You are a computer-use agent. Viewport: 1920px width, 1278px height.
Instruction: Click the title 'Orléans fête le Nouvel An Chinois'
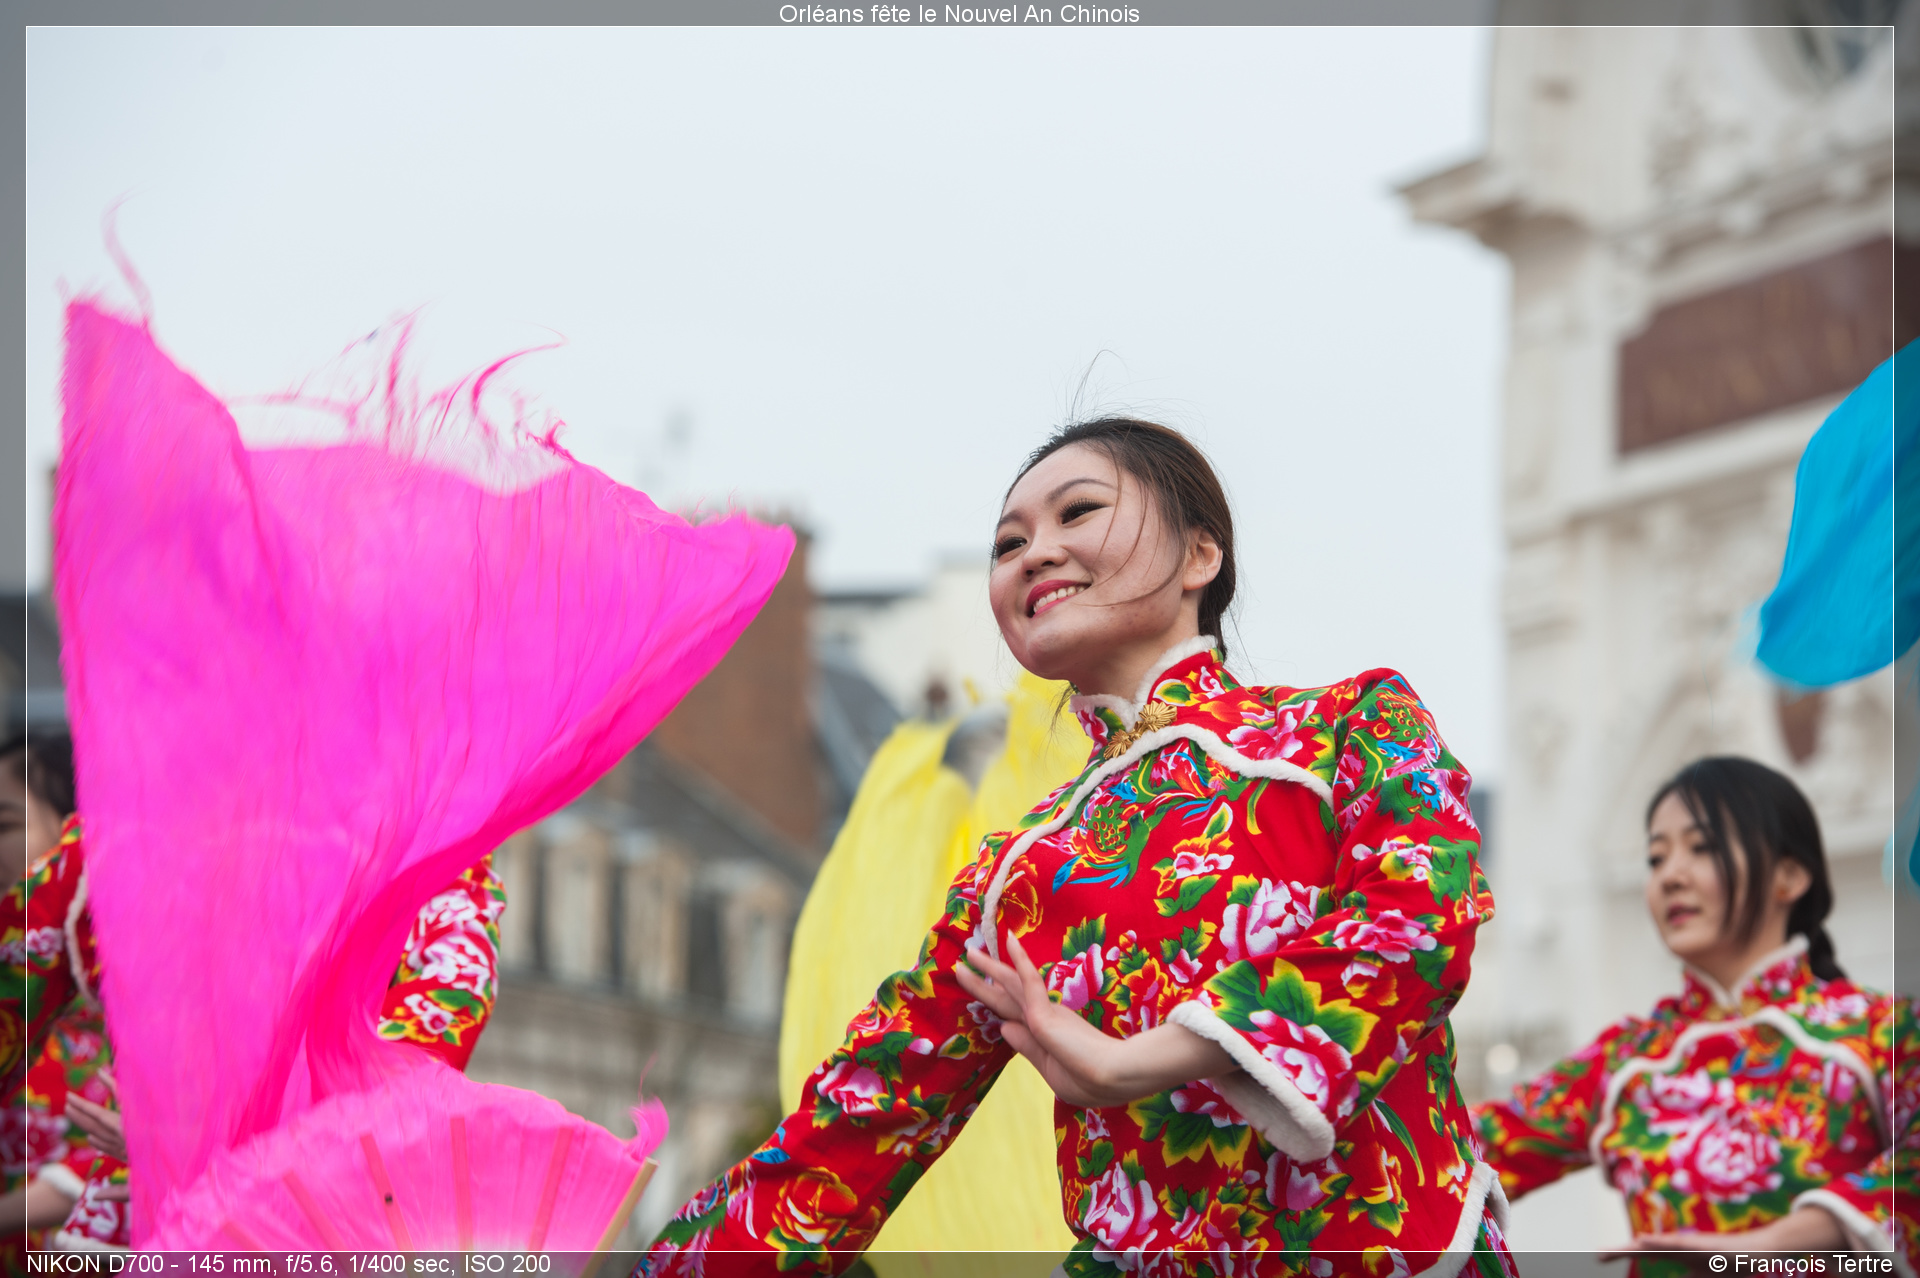tap(959, 14)
